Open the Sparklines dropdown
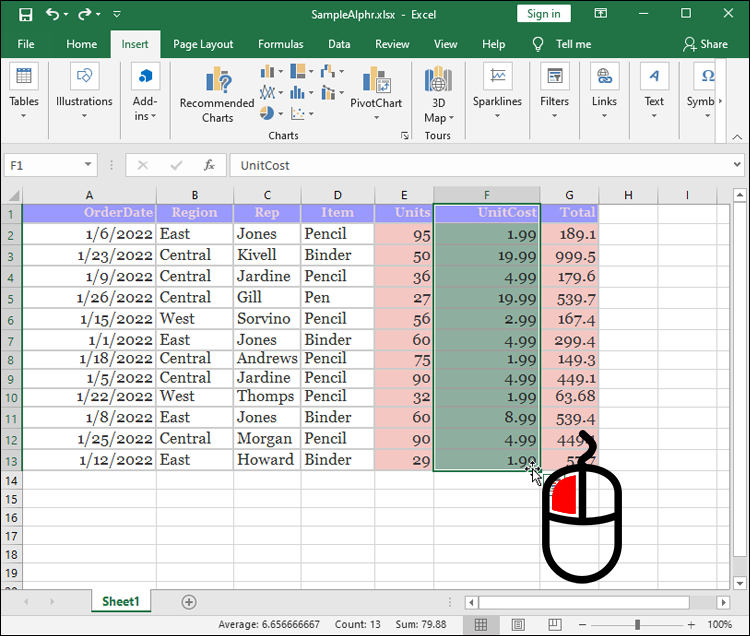This screenshot has width=750, height=636. (497, 92)
